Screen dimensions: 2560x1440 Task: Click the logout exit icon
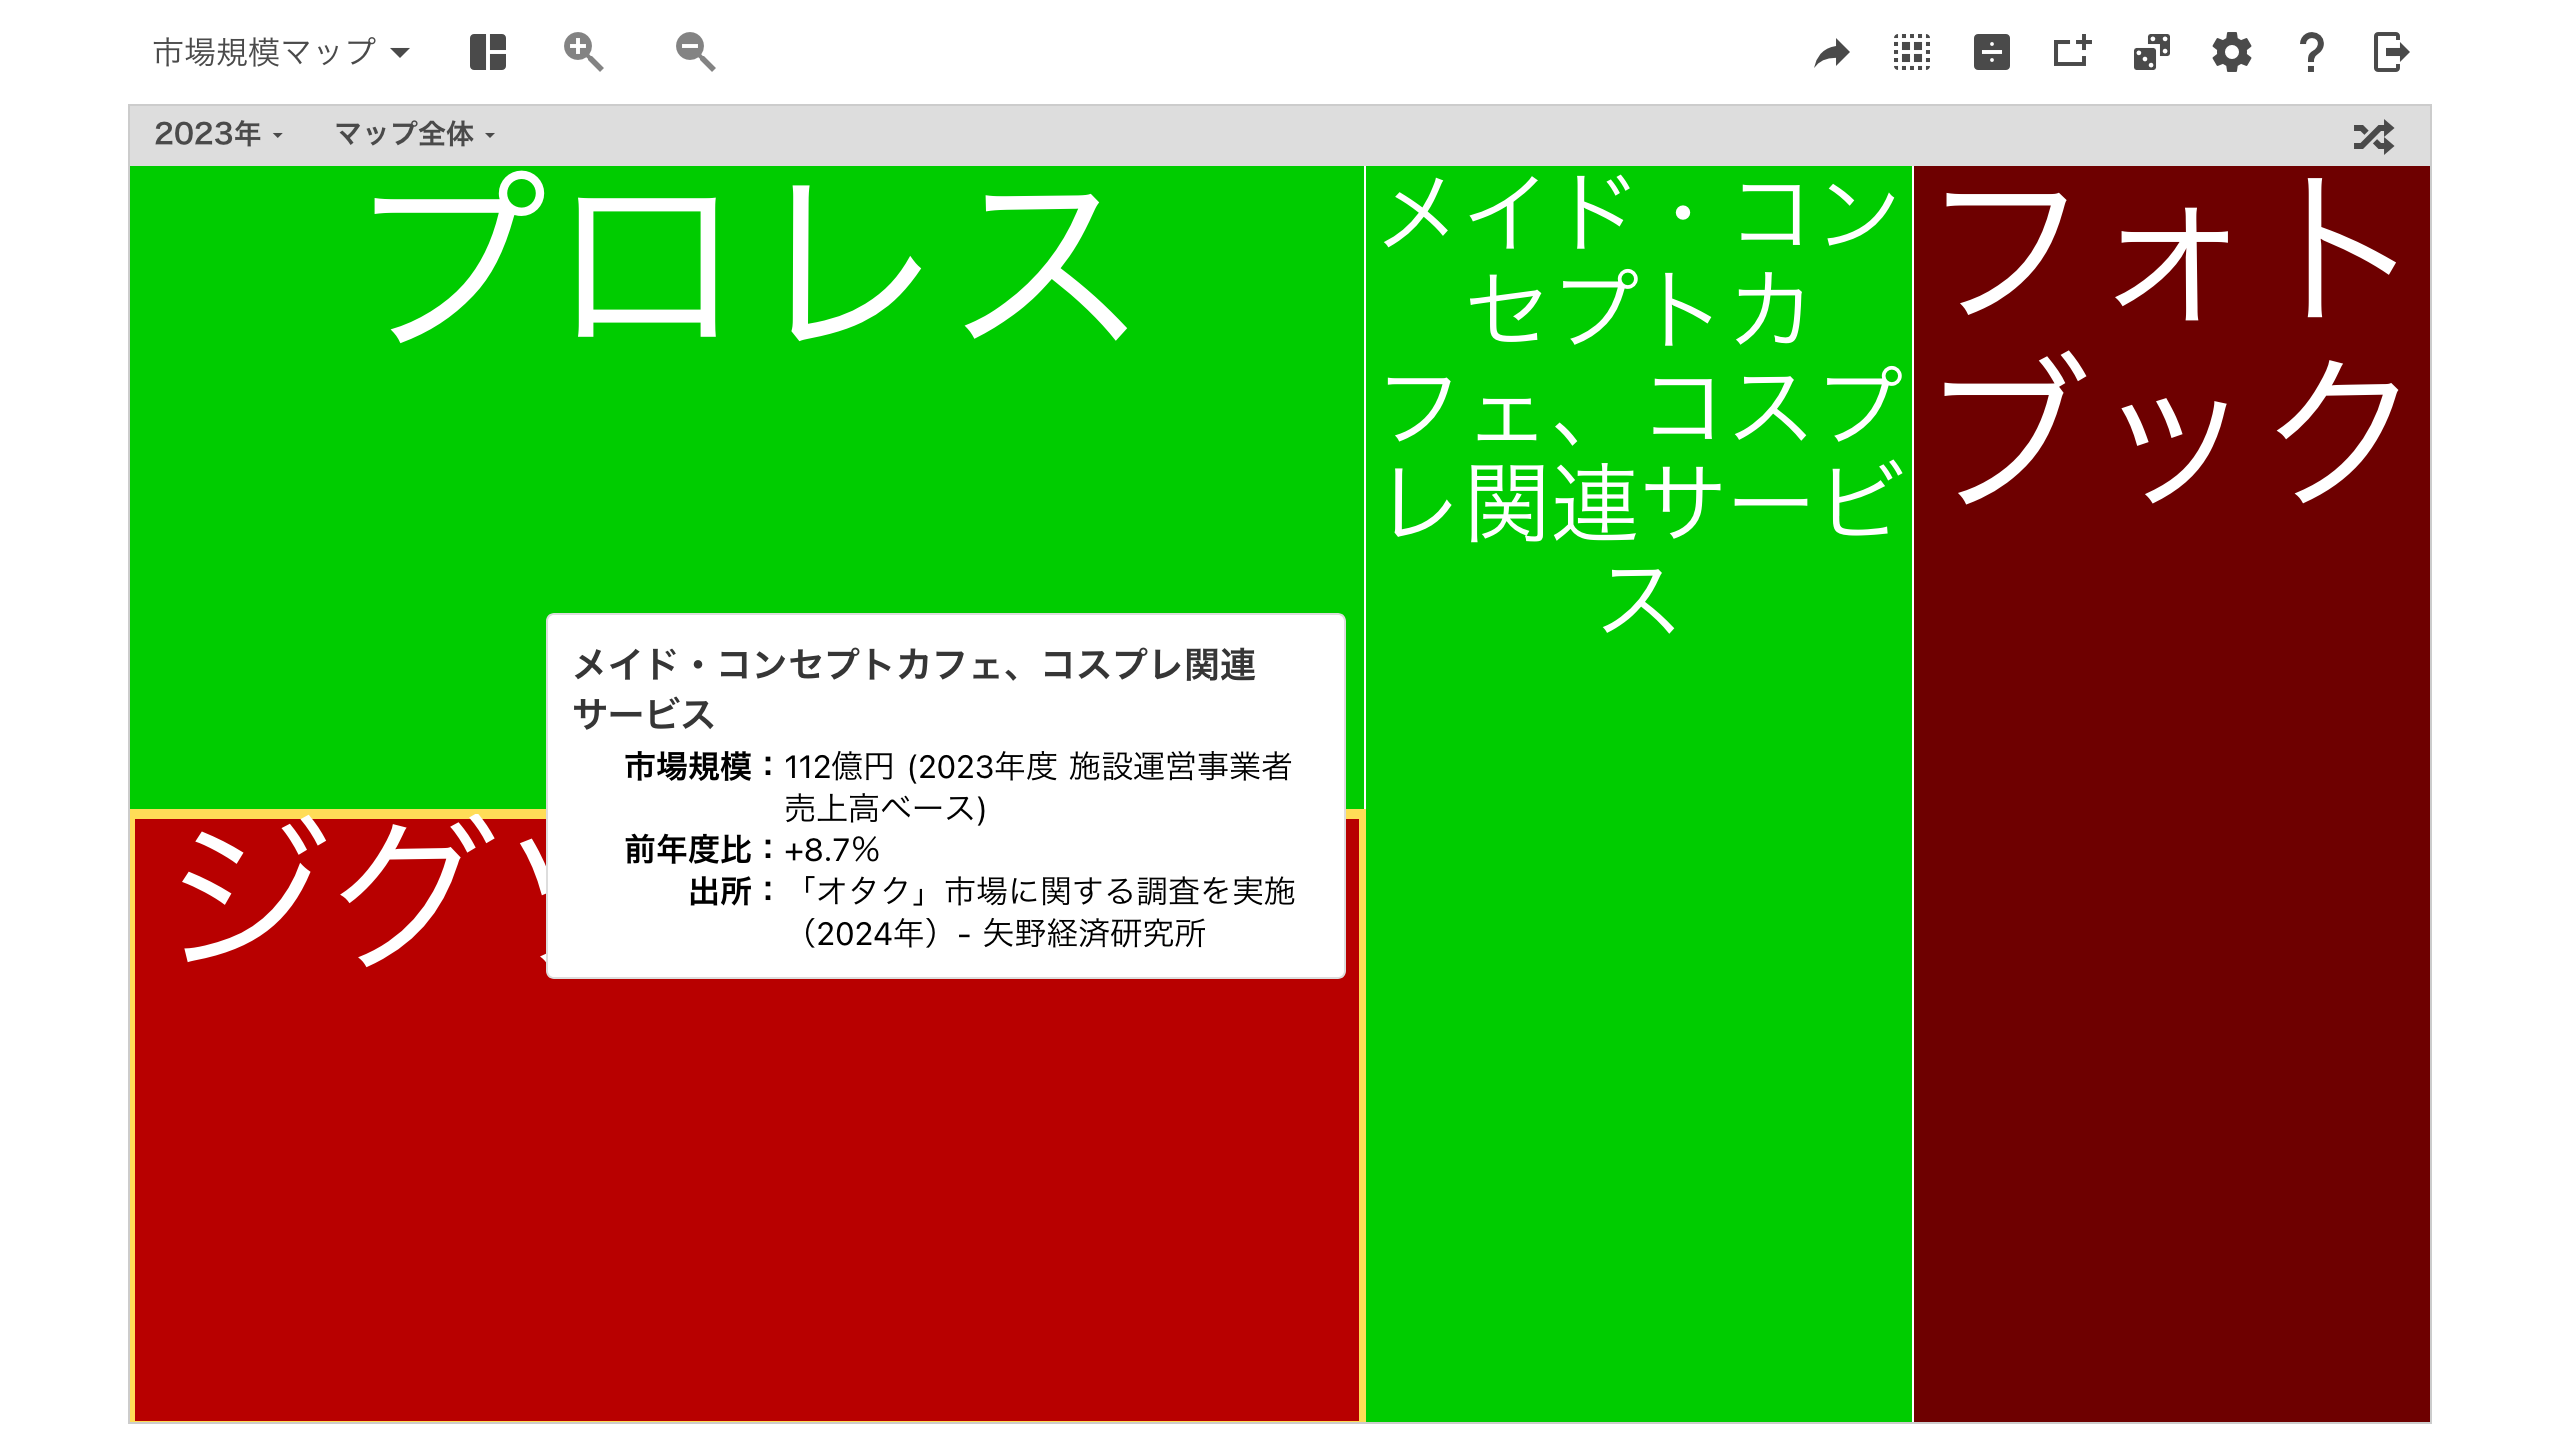2391,52
